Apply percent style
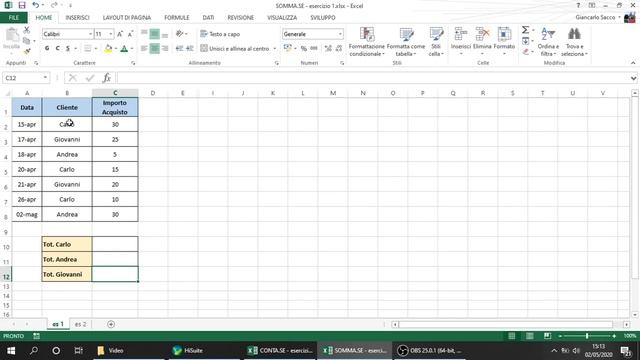Screen dimensions: 640x360 [304, 49]
